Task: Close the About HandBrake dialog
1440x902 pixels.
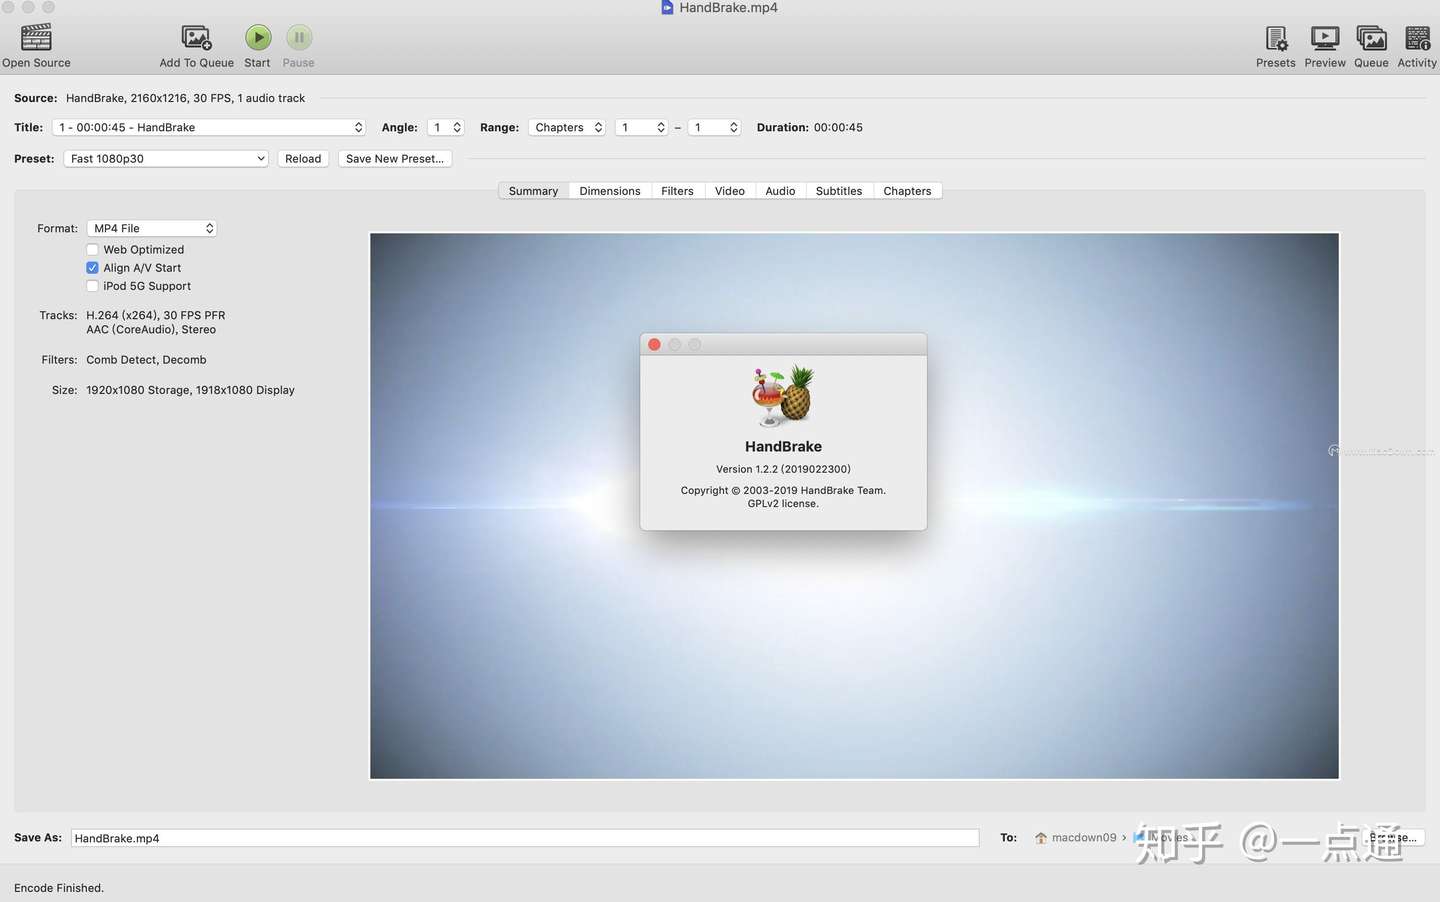Action: pyautogui.click(x=654, y=344)
